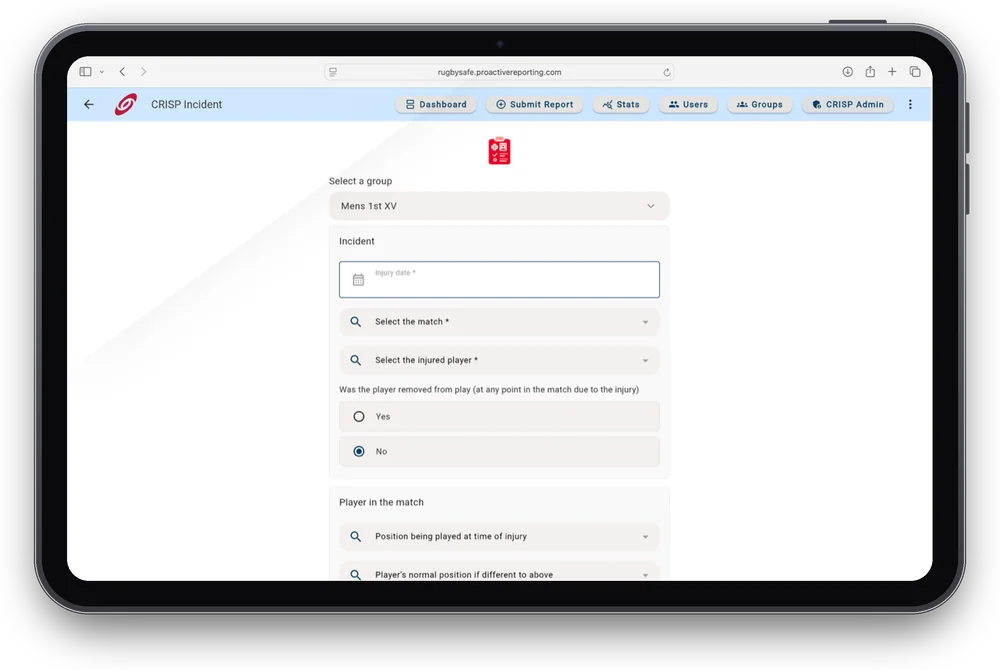Screen dimensions: 1000x670
Task: Click the Incident section heading
Action: pos(357,241)
